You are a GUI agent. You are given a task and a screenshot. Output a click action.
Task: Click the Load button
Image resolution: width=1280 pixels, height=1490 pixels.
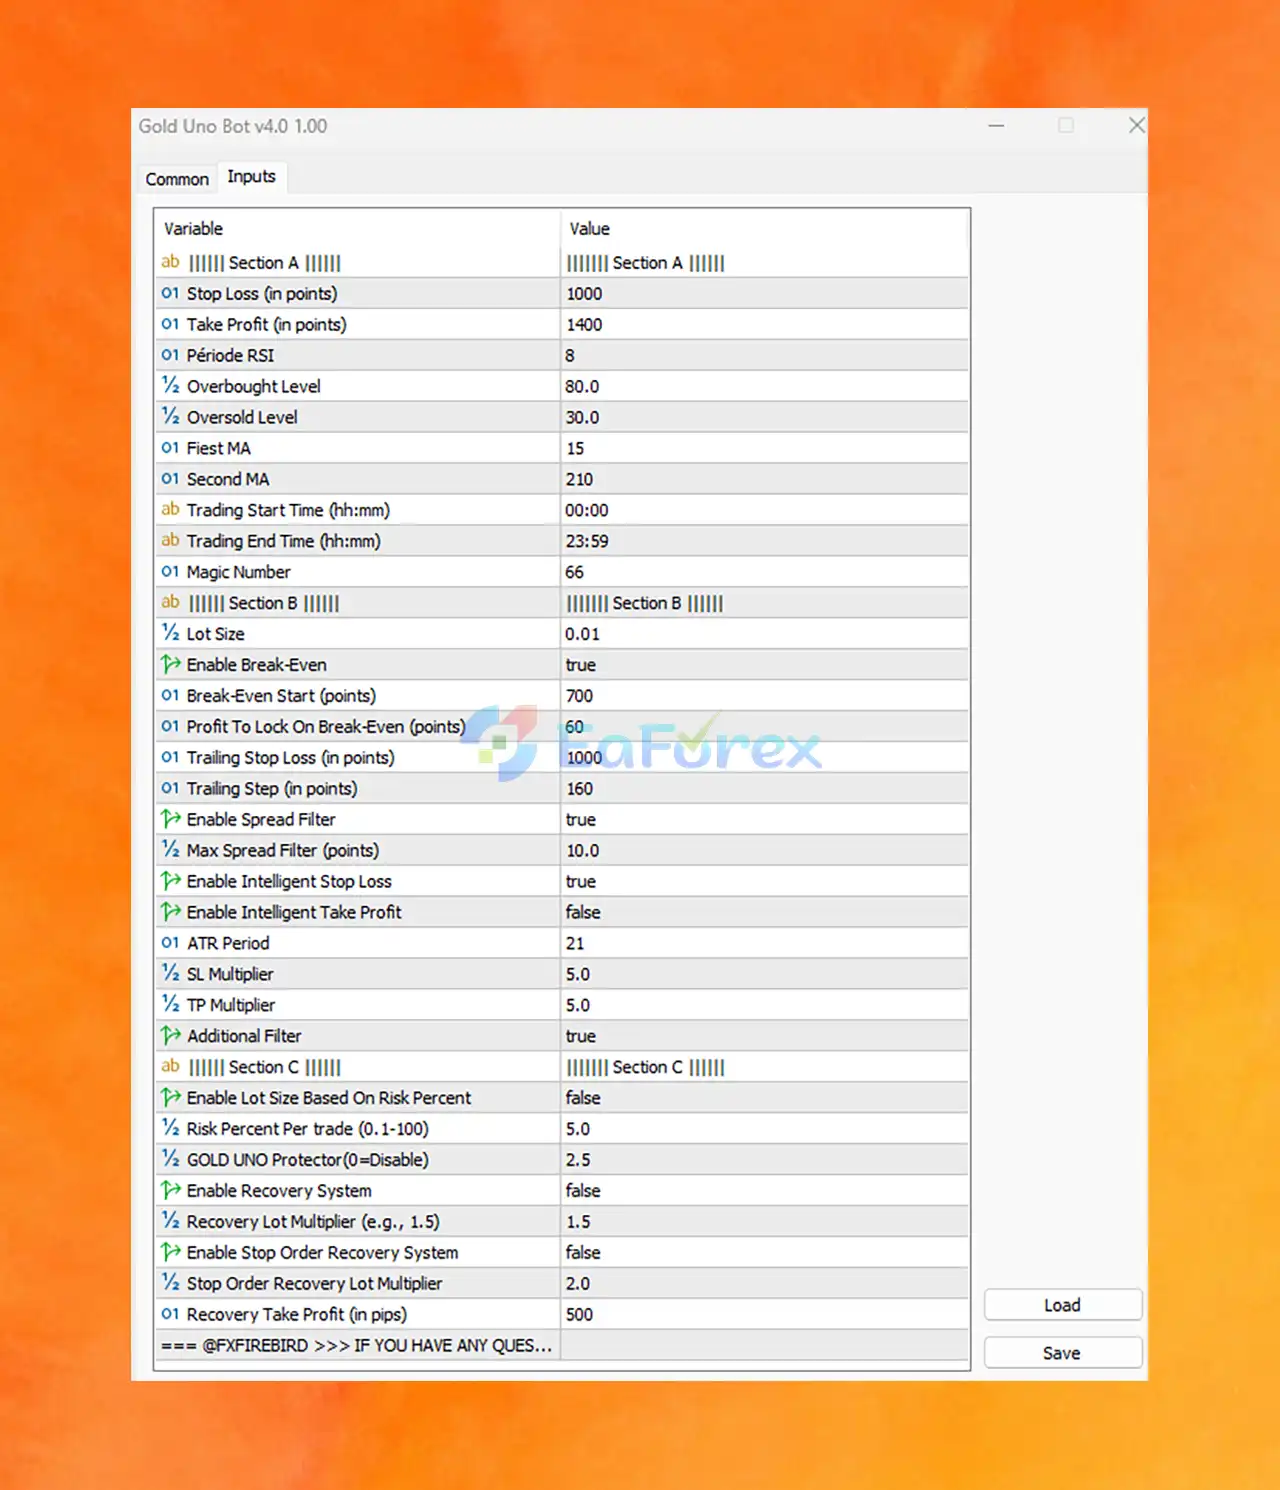(x=1062, y=1305)
